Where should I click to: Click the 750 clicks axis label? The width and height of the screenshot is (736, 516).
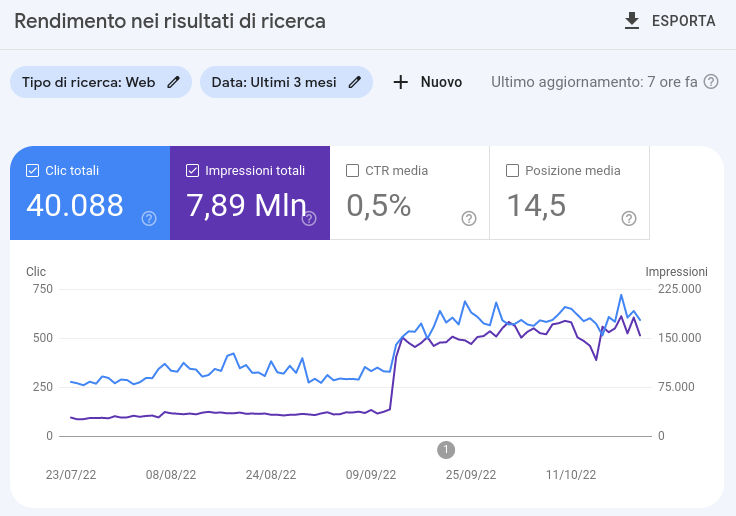[43, 289]
